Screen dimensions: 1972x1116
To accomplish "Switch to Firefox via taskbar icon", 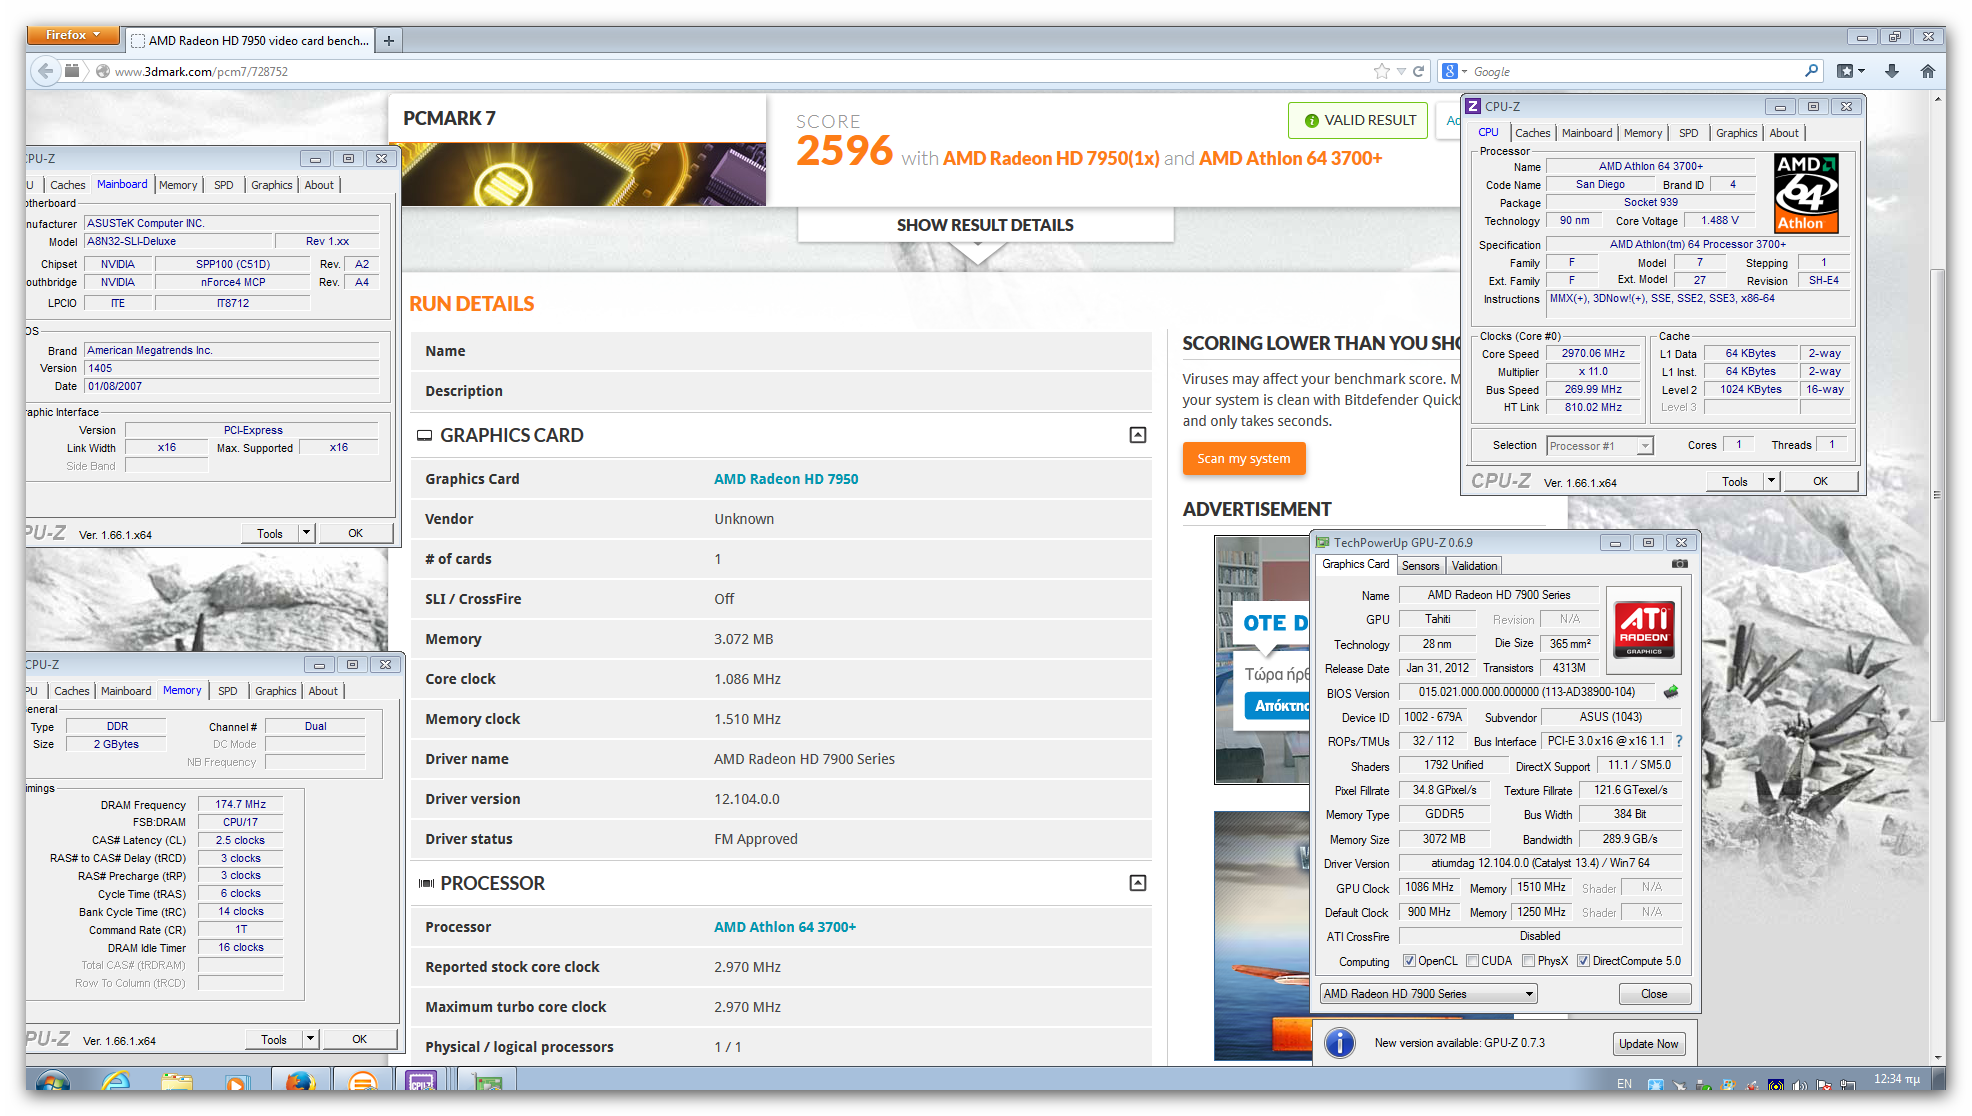I will (x=299, y=1081).
